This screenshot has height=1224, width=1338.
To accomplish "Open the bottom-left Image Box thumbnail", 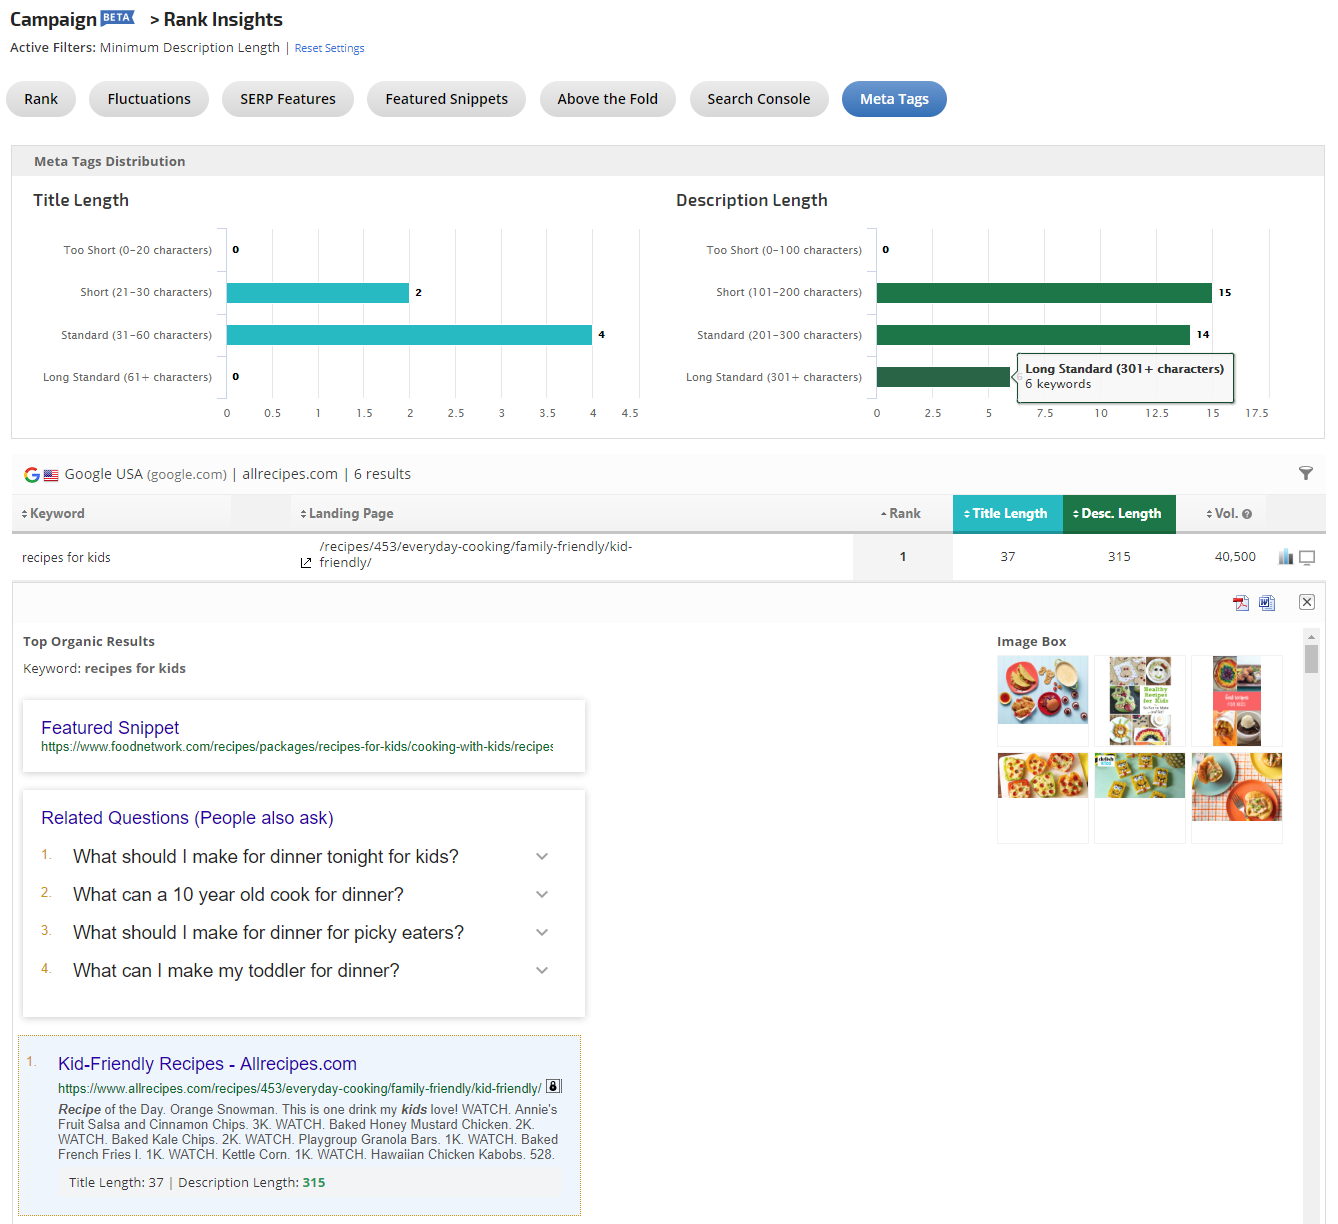I will 1043,775.
